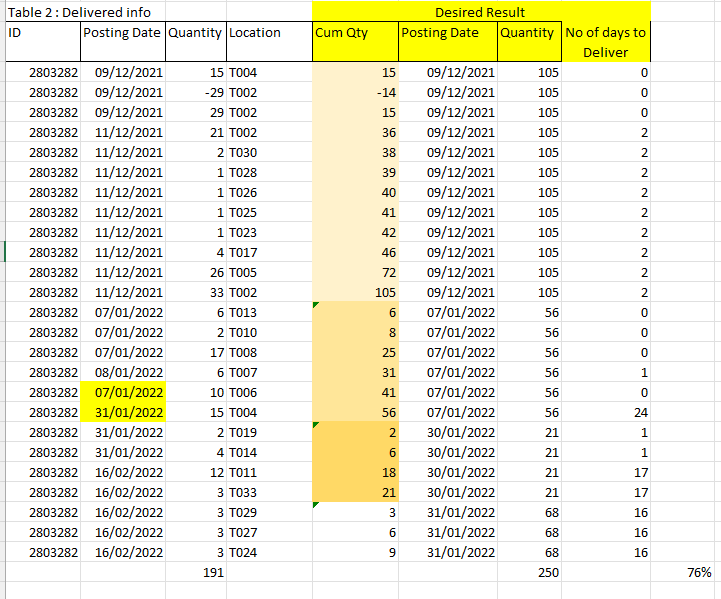The image size is (721, 599).
Task: Select Location cell 'T017'
Action: [x=269, y=252]
